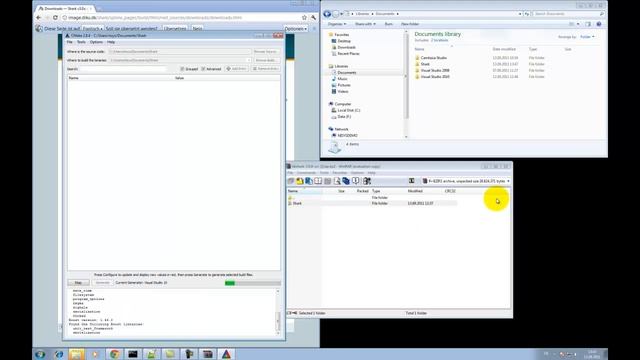This screenshot has height=360, width=640.
Task: Click the Browse Build button
Action: (266, 60)
